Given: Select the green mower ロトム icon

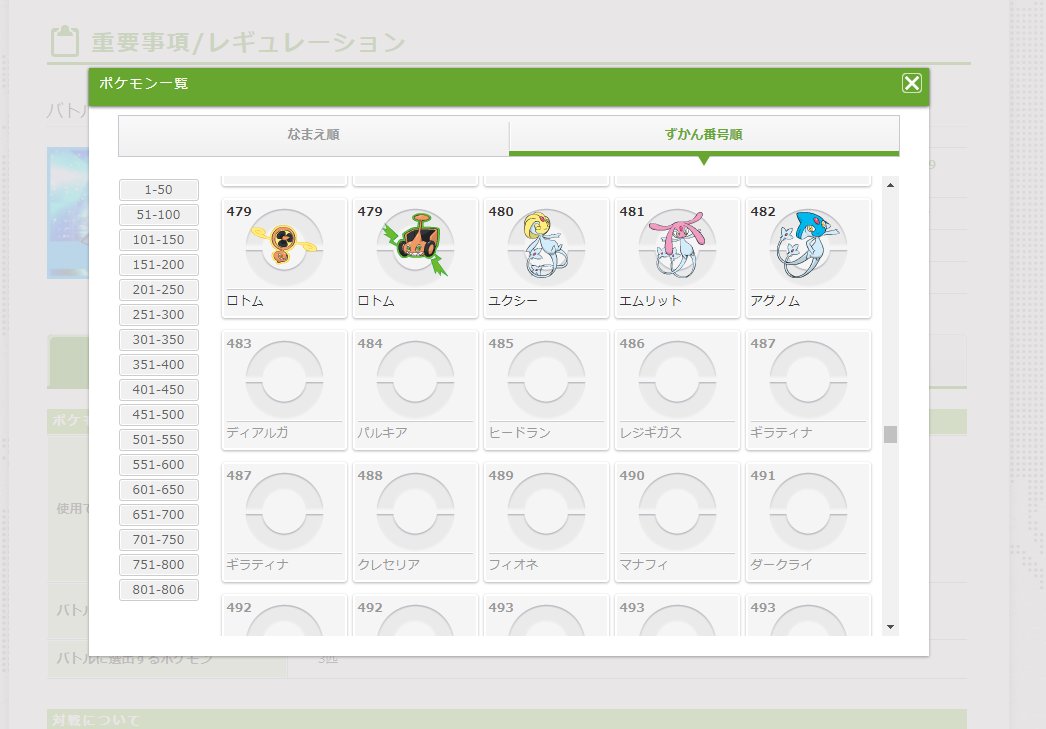Looking at the screenshot, I should pyautogui.click(x=415, y=245).
